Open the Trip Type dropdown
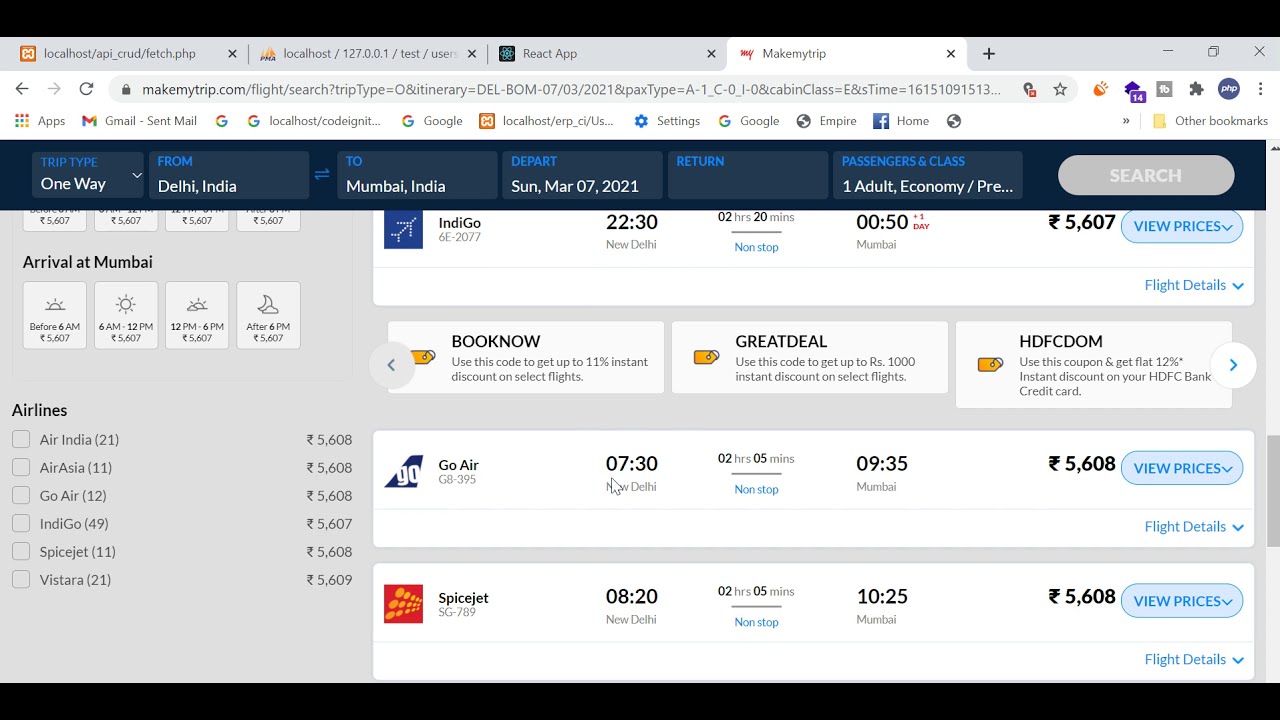Viewport: 1280px width, 720px height. (88, 175)
